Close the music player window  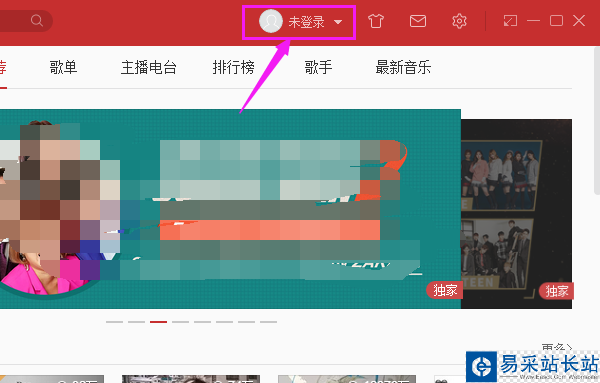click(579, 21)
